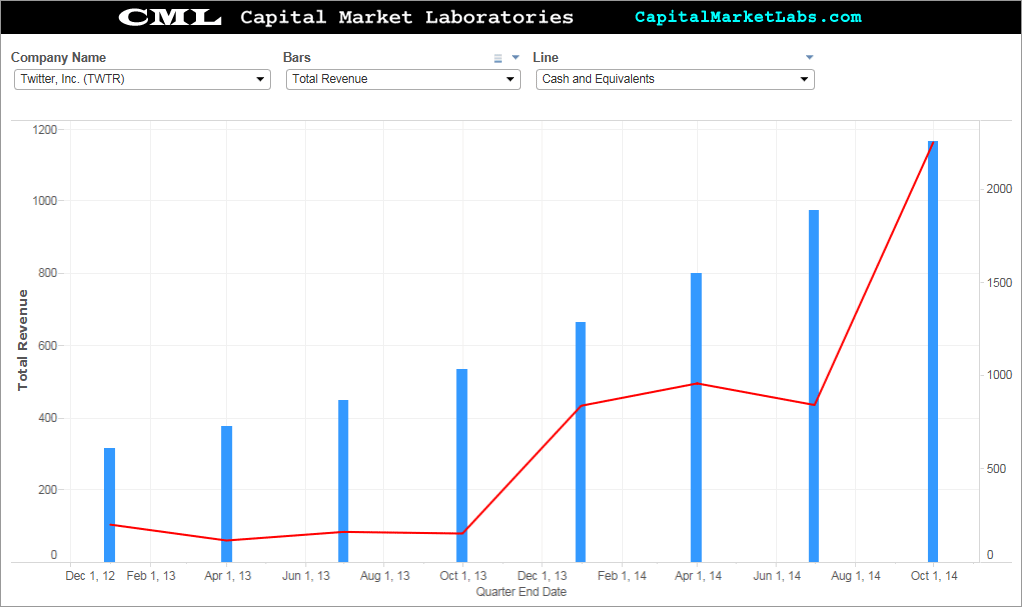Image resolution: width=1022 pixels, height=607 pixels.
Task: Click the 'Aug 1, 14' axis label
Action: (855, 576)
